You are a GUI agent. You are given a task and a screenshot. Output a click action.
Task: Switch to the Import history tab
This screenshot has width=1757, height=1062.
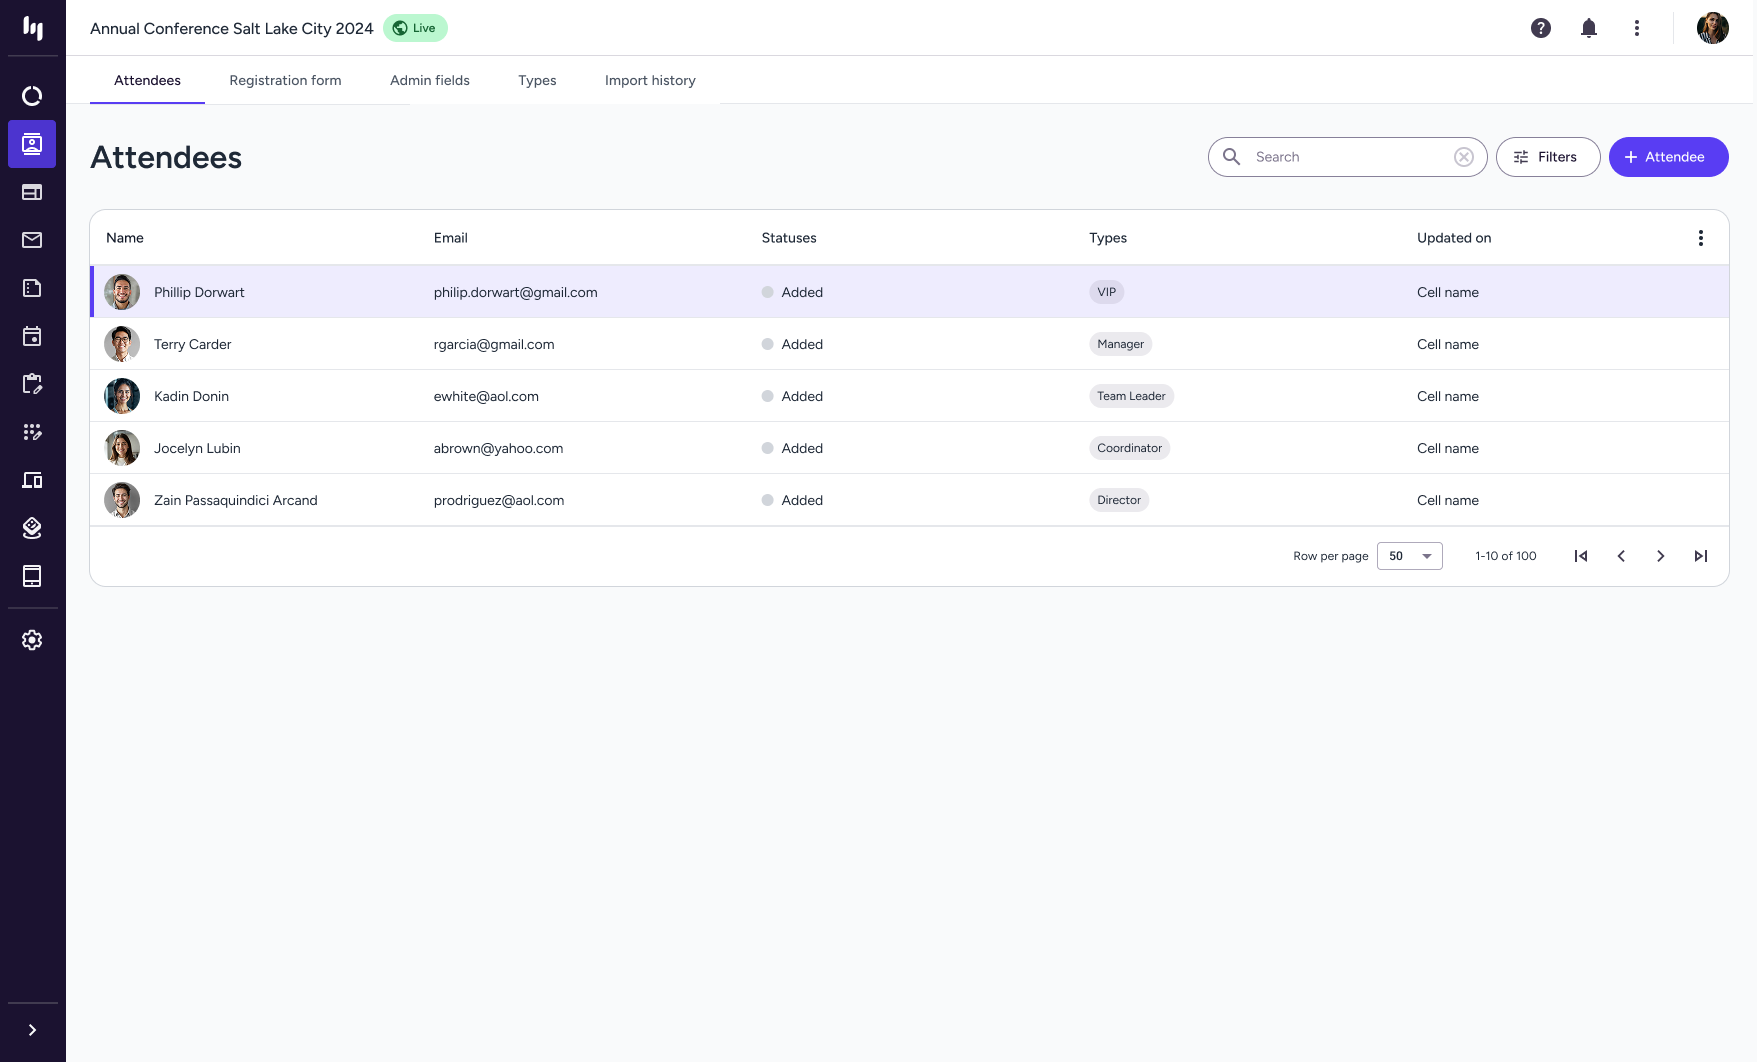(x=650, y=80)
